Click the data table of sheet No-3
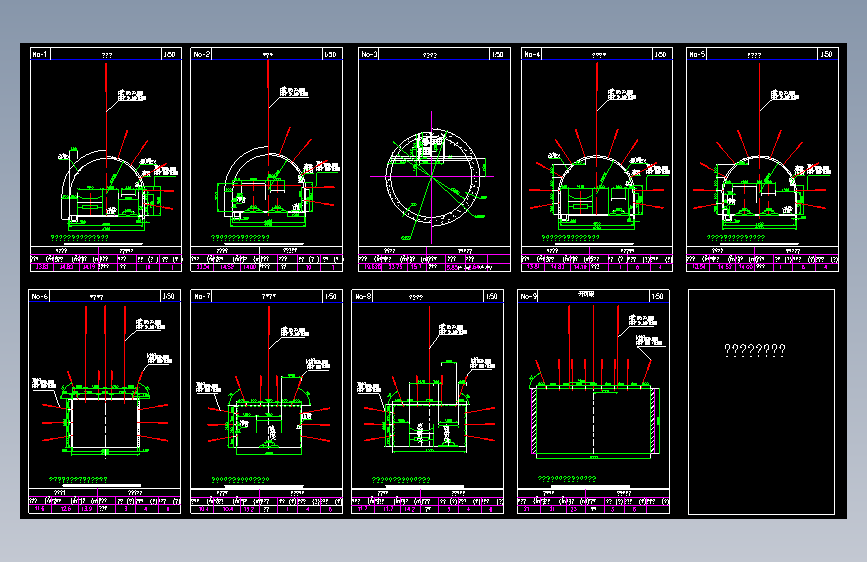This screenshot has width=867, height=562. point(434,259)
